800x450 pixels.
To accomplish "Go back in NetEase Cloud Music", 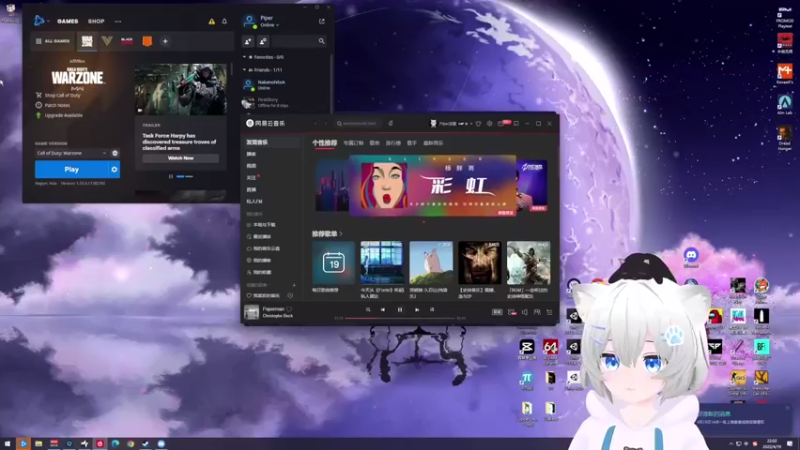I will coord(315,123).
